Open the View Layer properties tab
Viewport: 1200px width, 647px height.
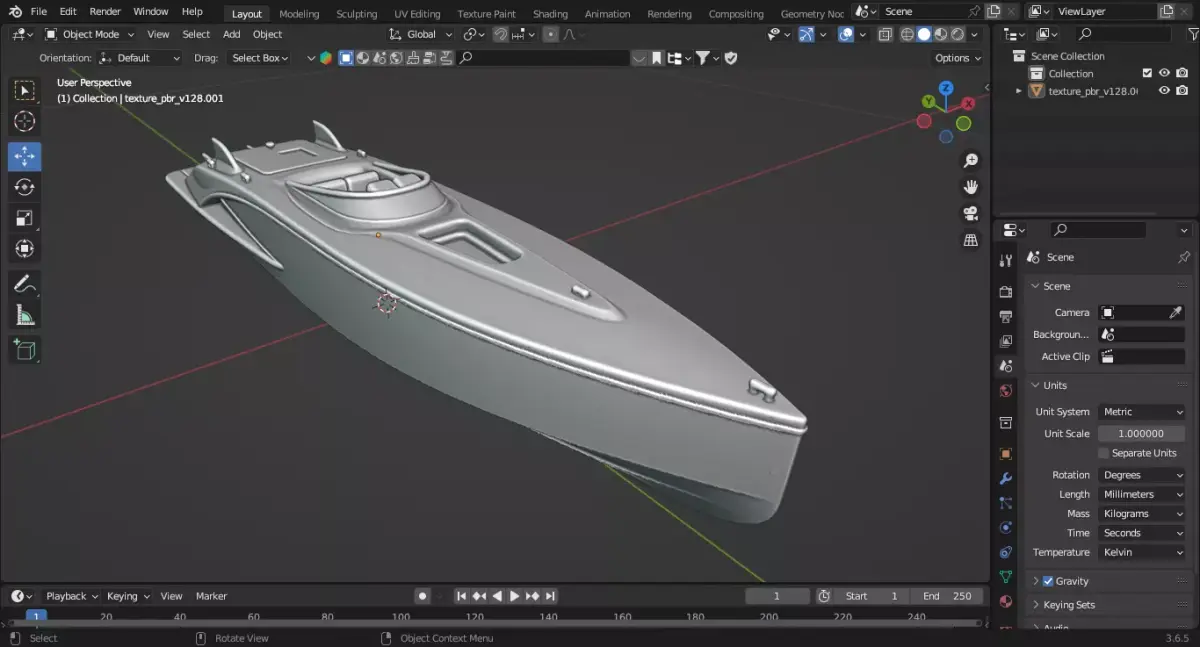[x=1006, y=341]
